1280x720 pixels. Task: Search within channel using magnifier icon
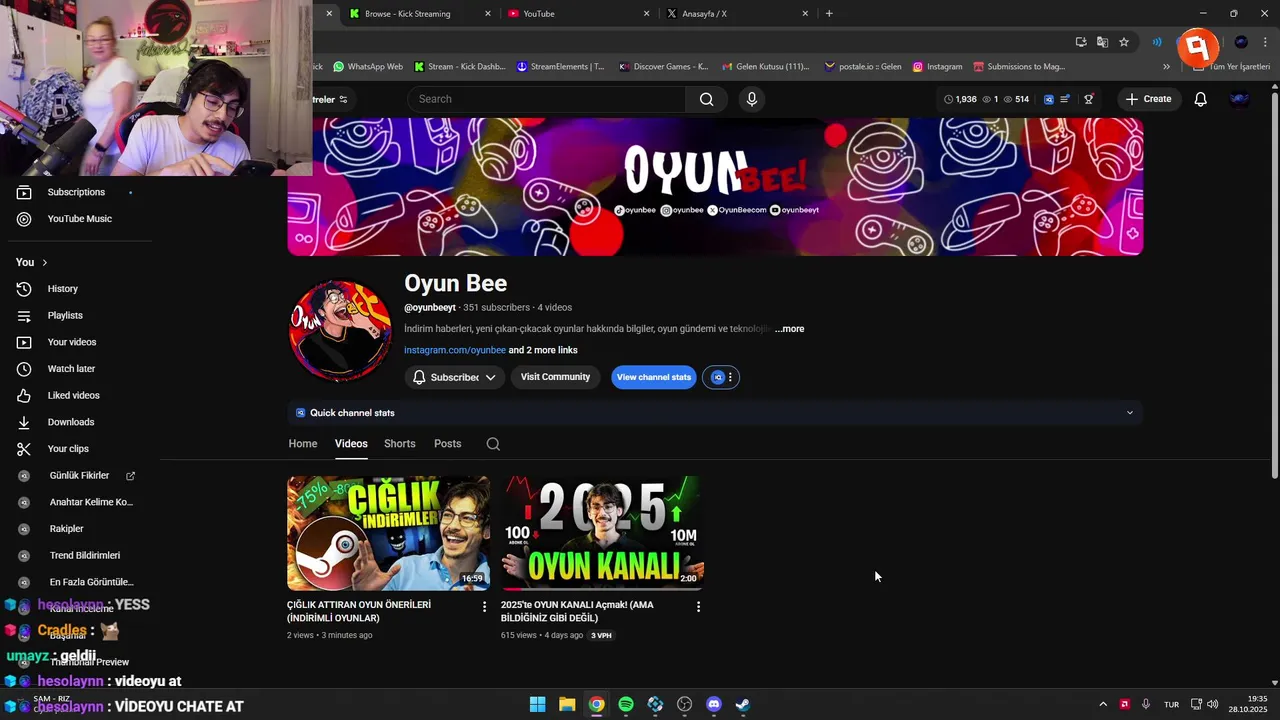pos(493,444)
